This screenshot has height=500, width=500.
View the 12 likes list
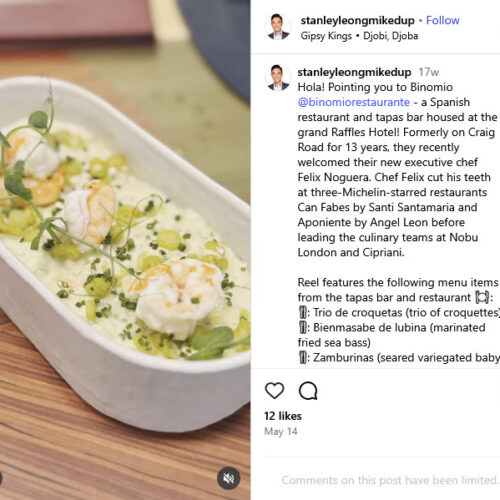pos(283,416)
